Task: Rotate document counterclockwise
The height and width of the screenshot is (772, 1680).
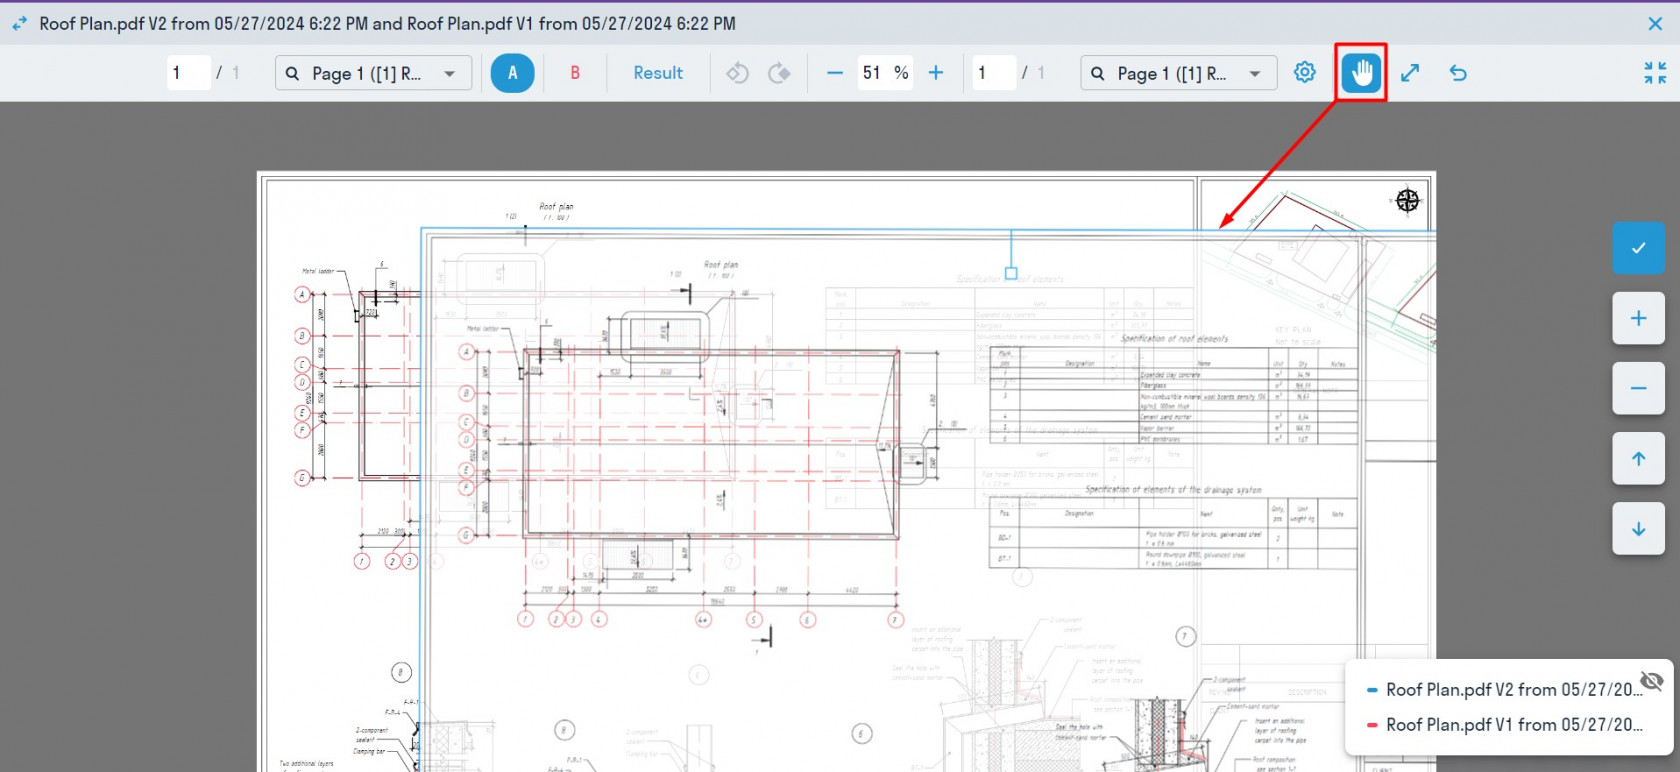Action: tap(737, 72)
